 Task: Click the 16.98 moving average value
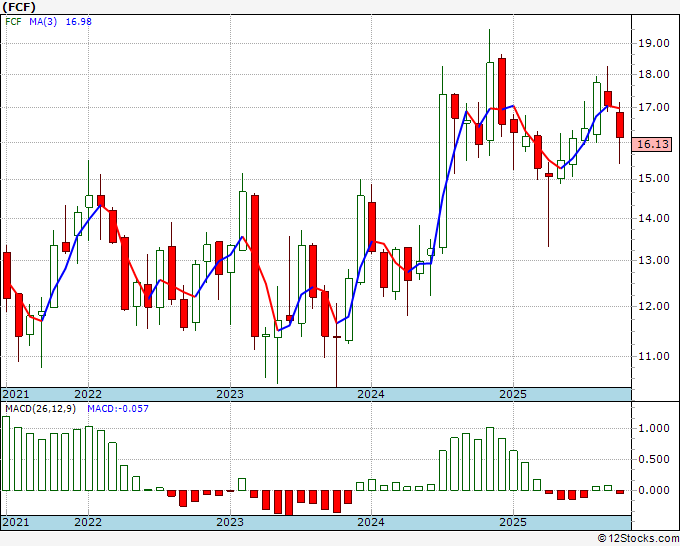78,22
